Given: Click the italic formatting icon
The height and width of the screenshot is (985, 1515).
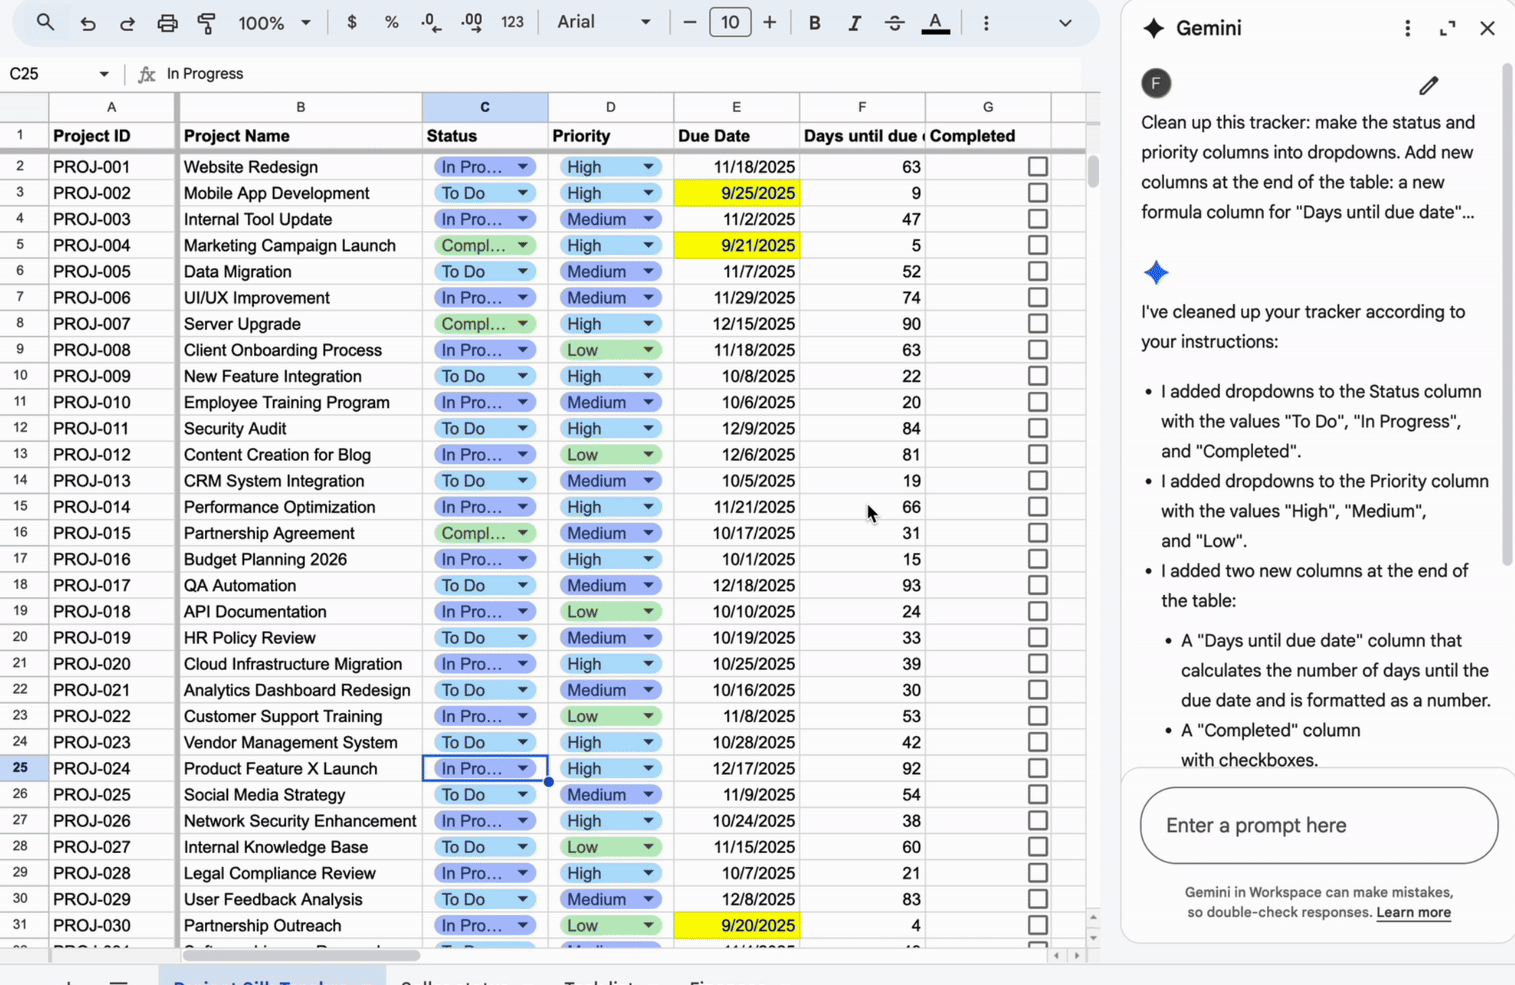Looking at the screenshot, I should (854, 23).
